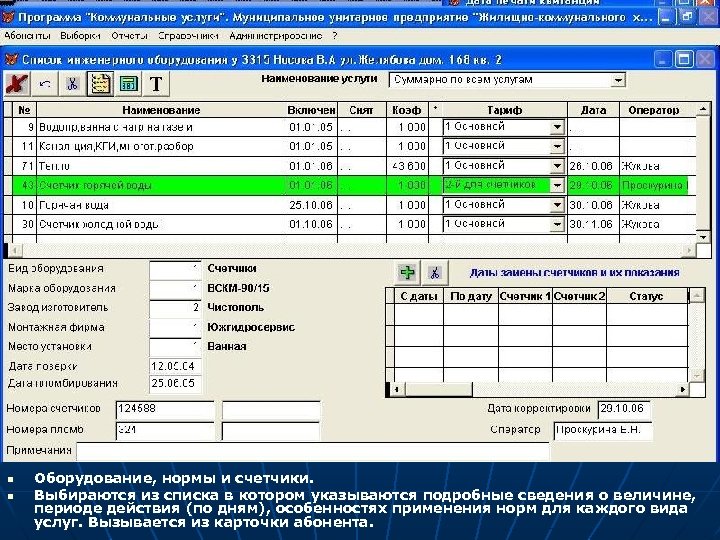Click the Монтажная фирма code field
720x540 pixels.
coord(175,327)
